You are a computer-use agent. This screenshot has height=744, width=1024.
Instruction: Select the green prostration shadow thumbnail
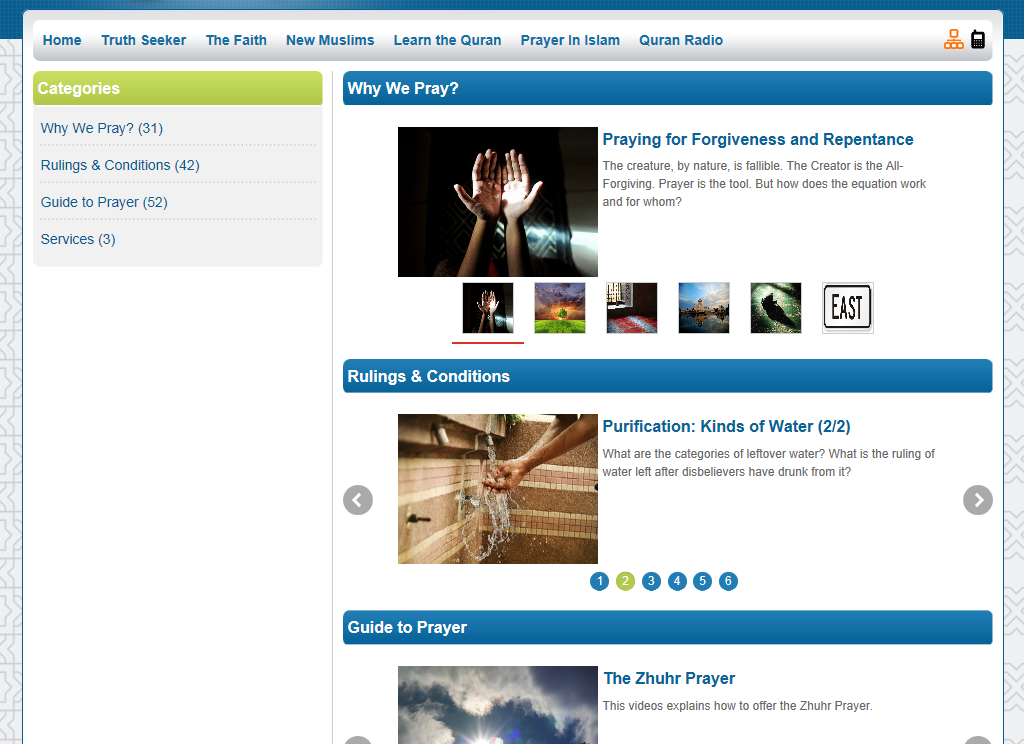[x=776, y=308]
